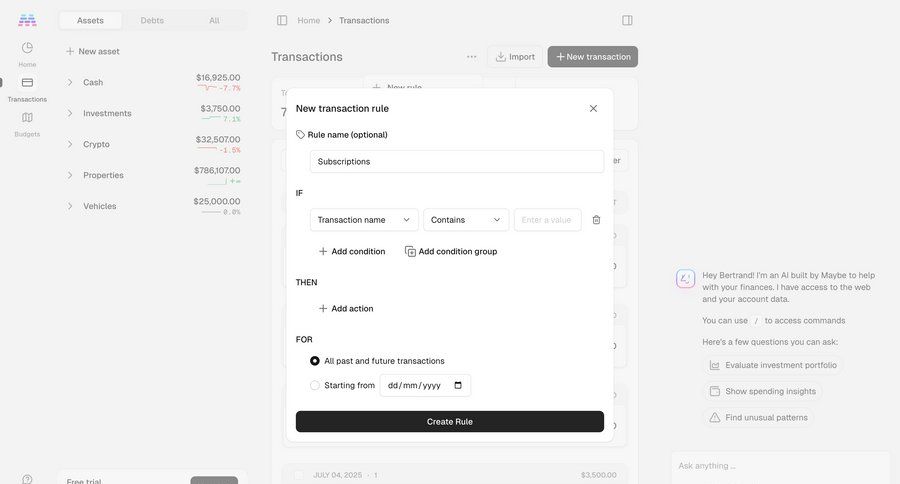900x484 pixels.
Task: Switch to the All tab
Action: tap(214, 20)
